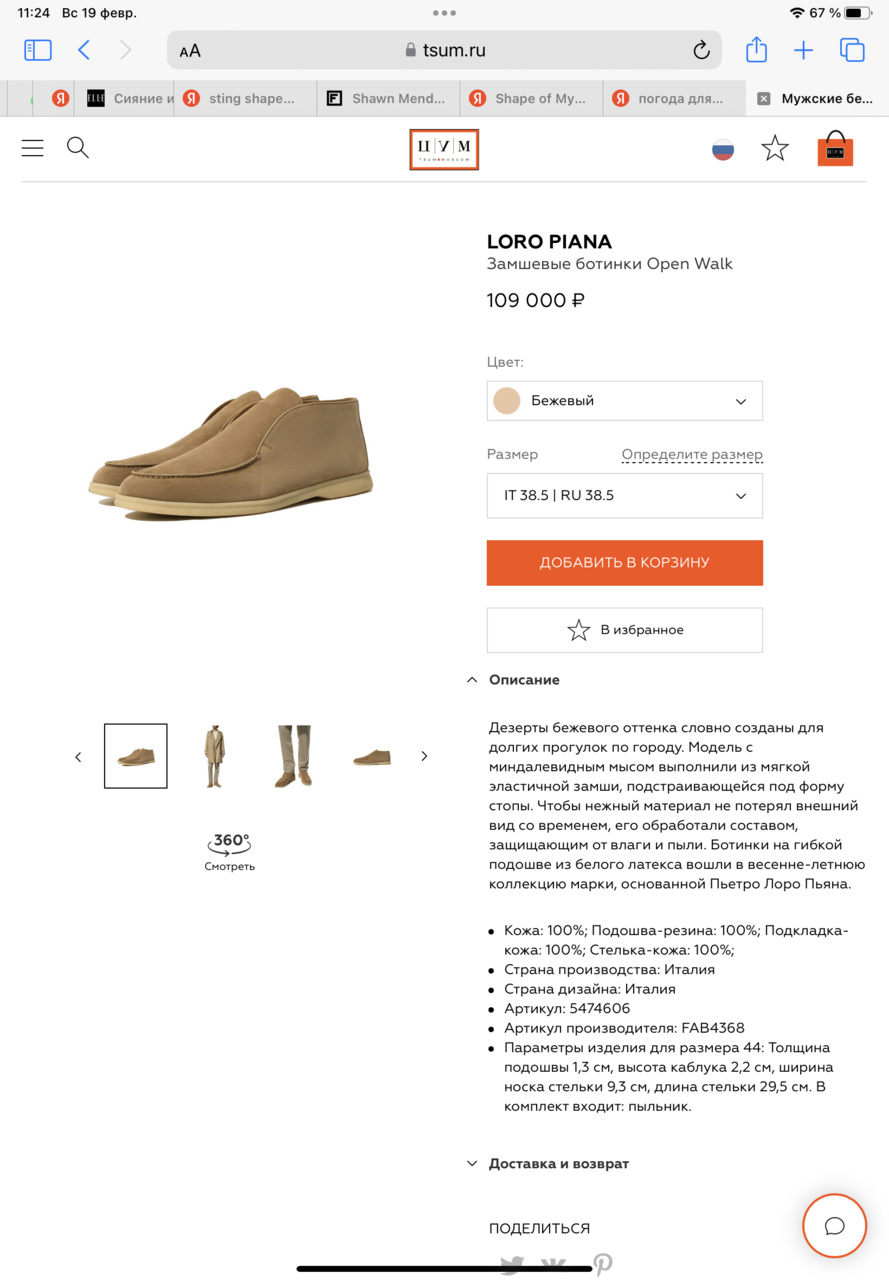Open the chat support bubble
Screen dimensions: 889x1280
point(835,1226)
